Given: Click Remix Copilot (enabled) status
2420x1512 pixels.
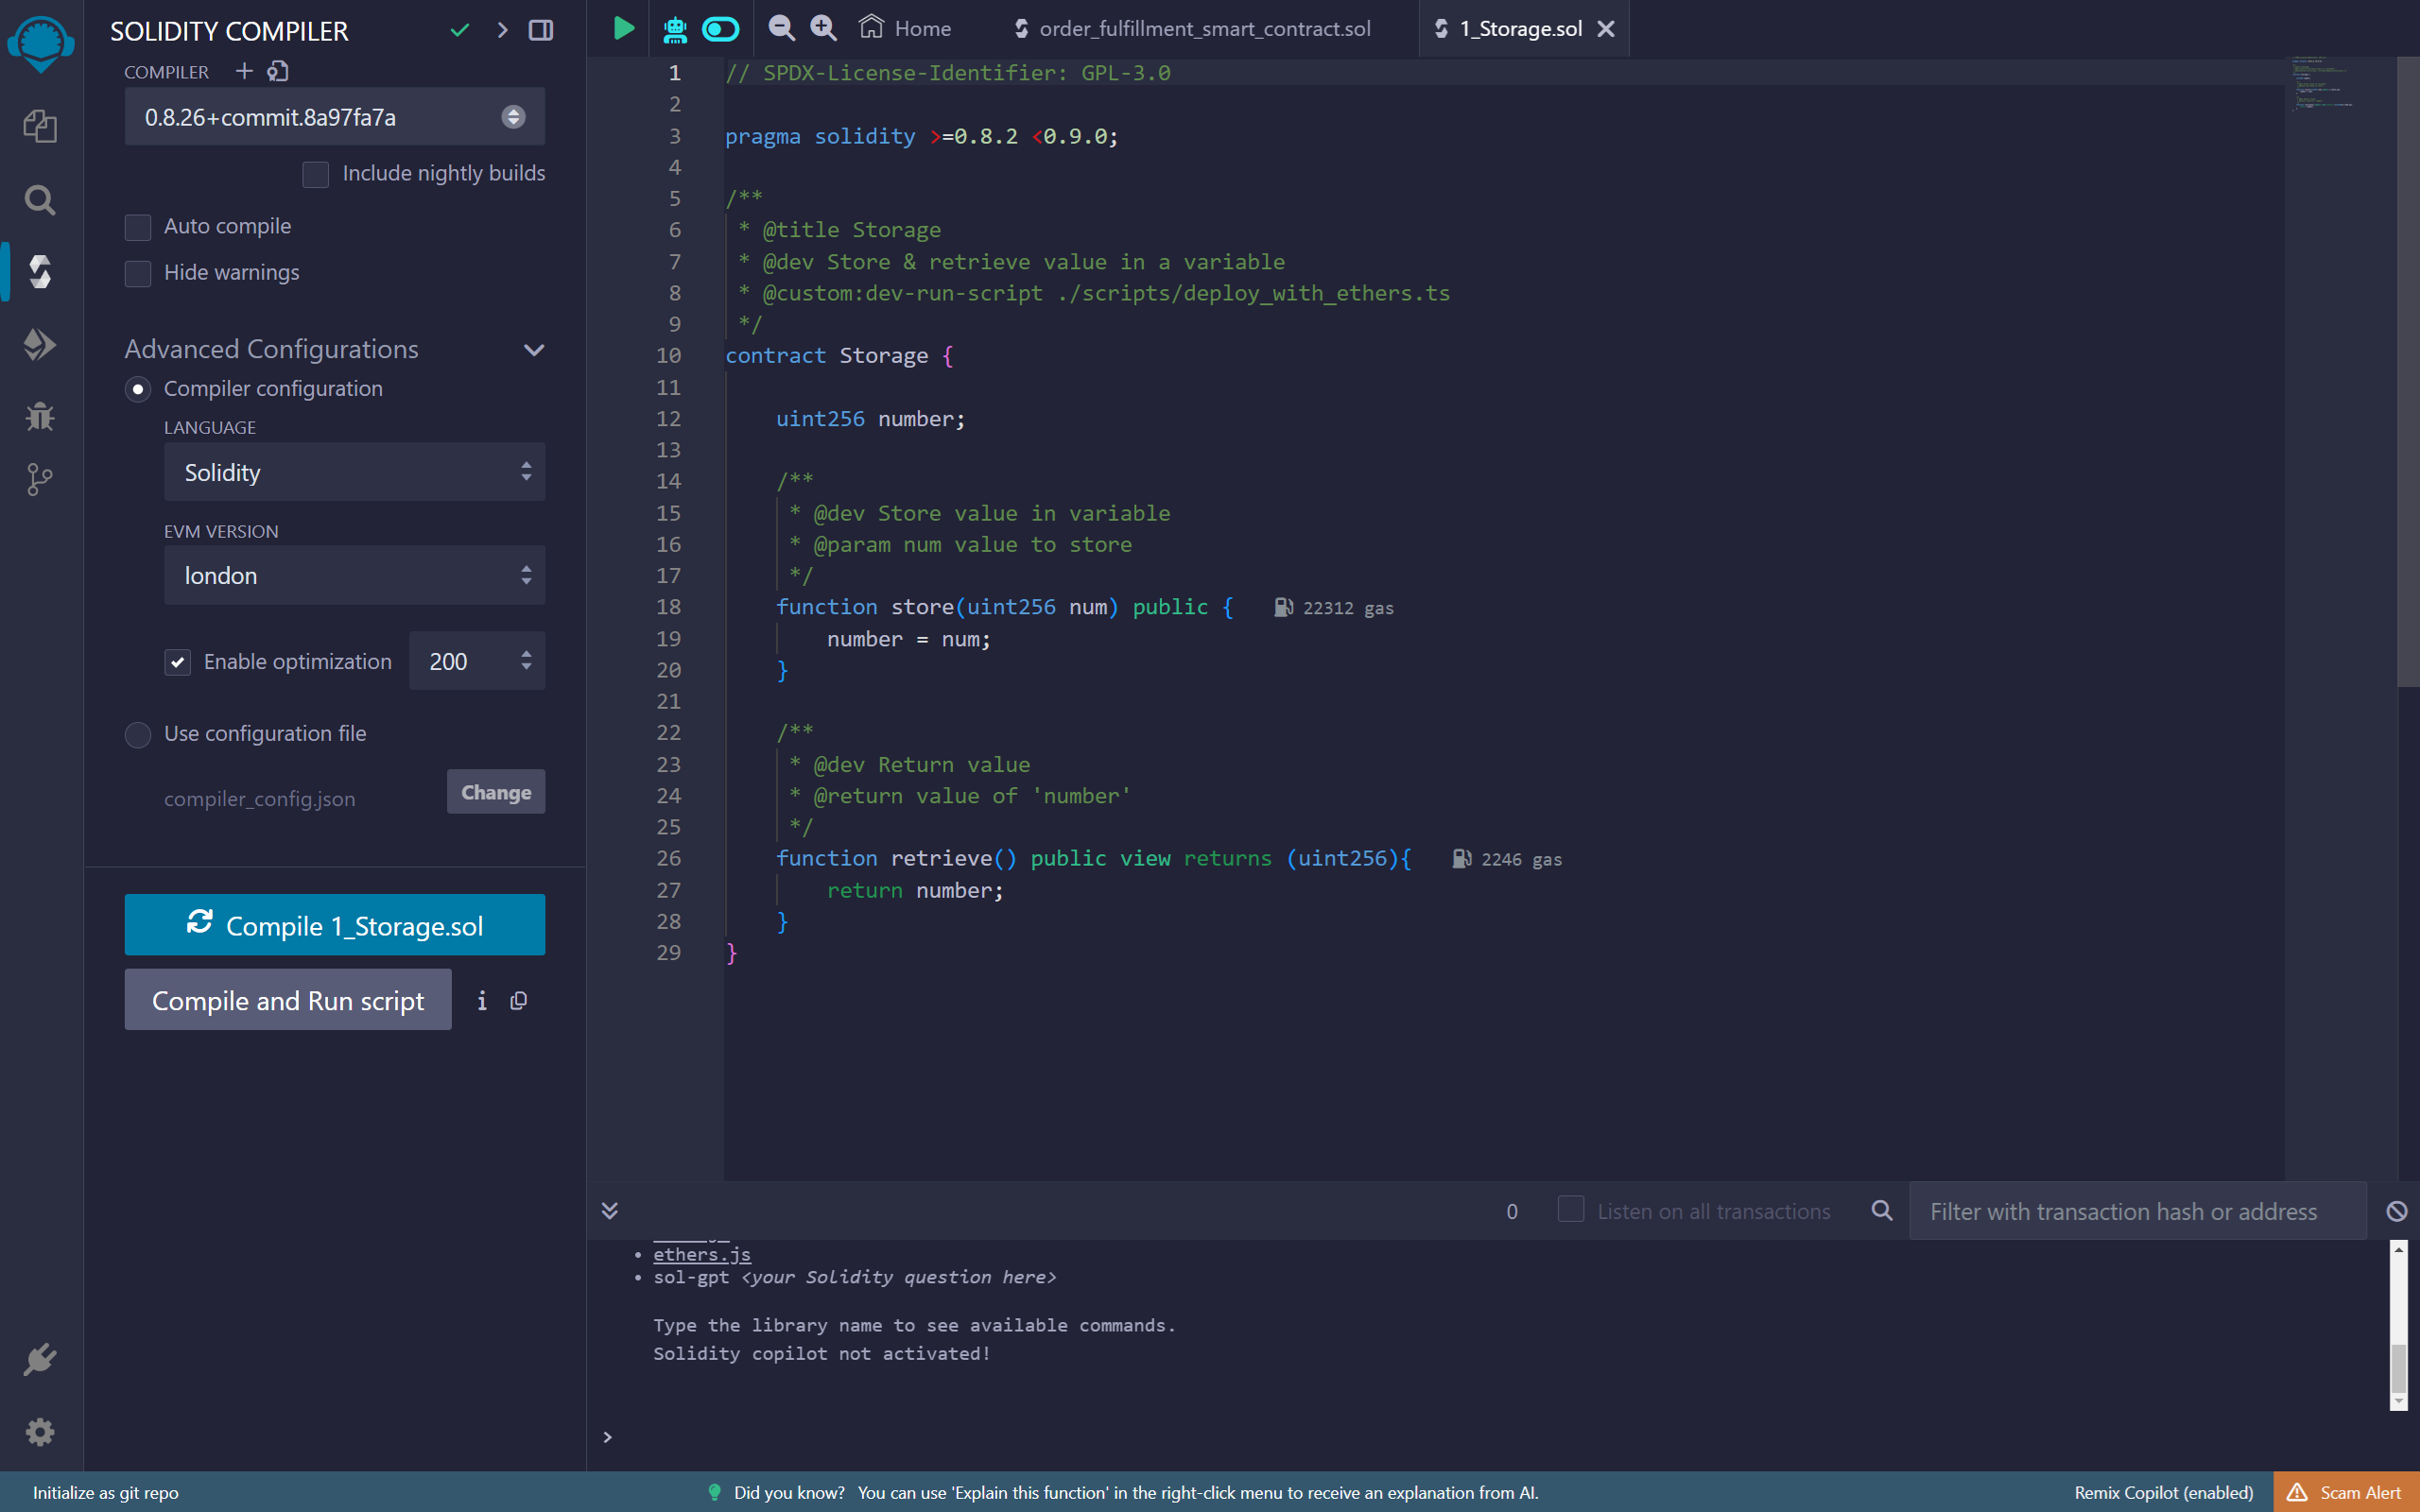Looking at the screenshot, I should (2164, 1492).
